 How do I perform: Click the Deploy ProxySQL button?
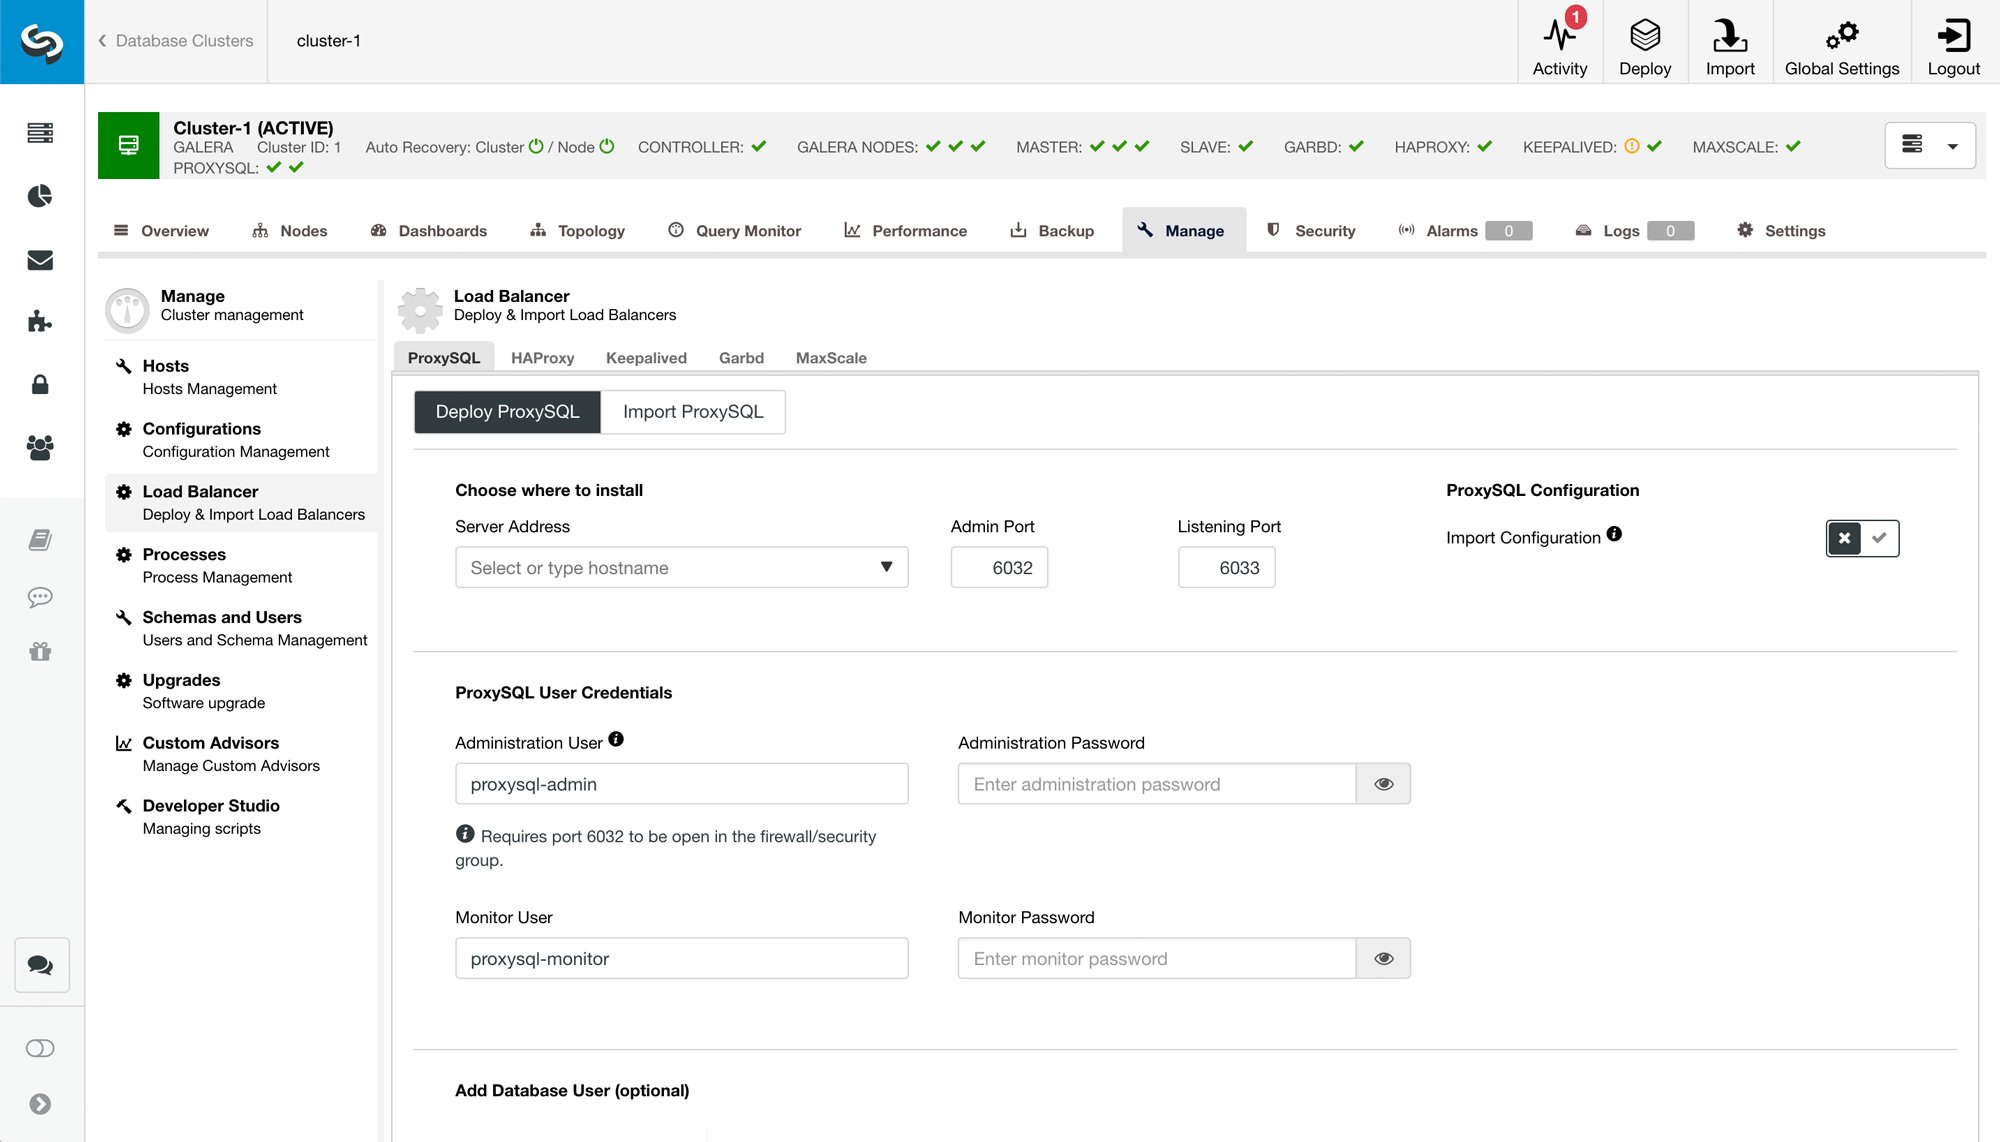[x=508, y=411]
